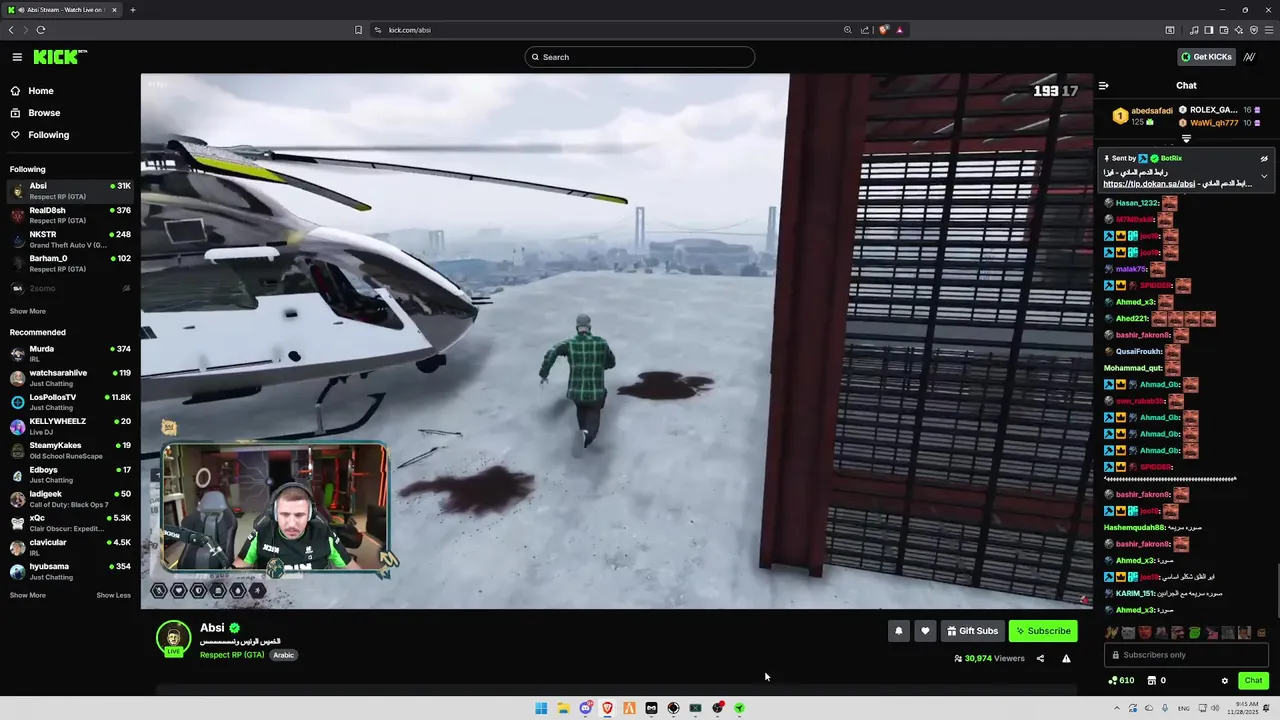Focus the Kick search box
1280x720 pixels.
pos(639,57)
